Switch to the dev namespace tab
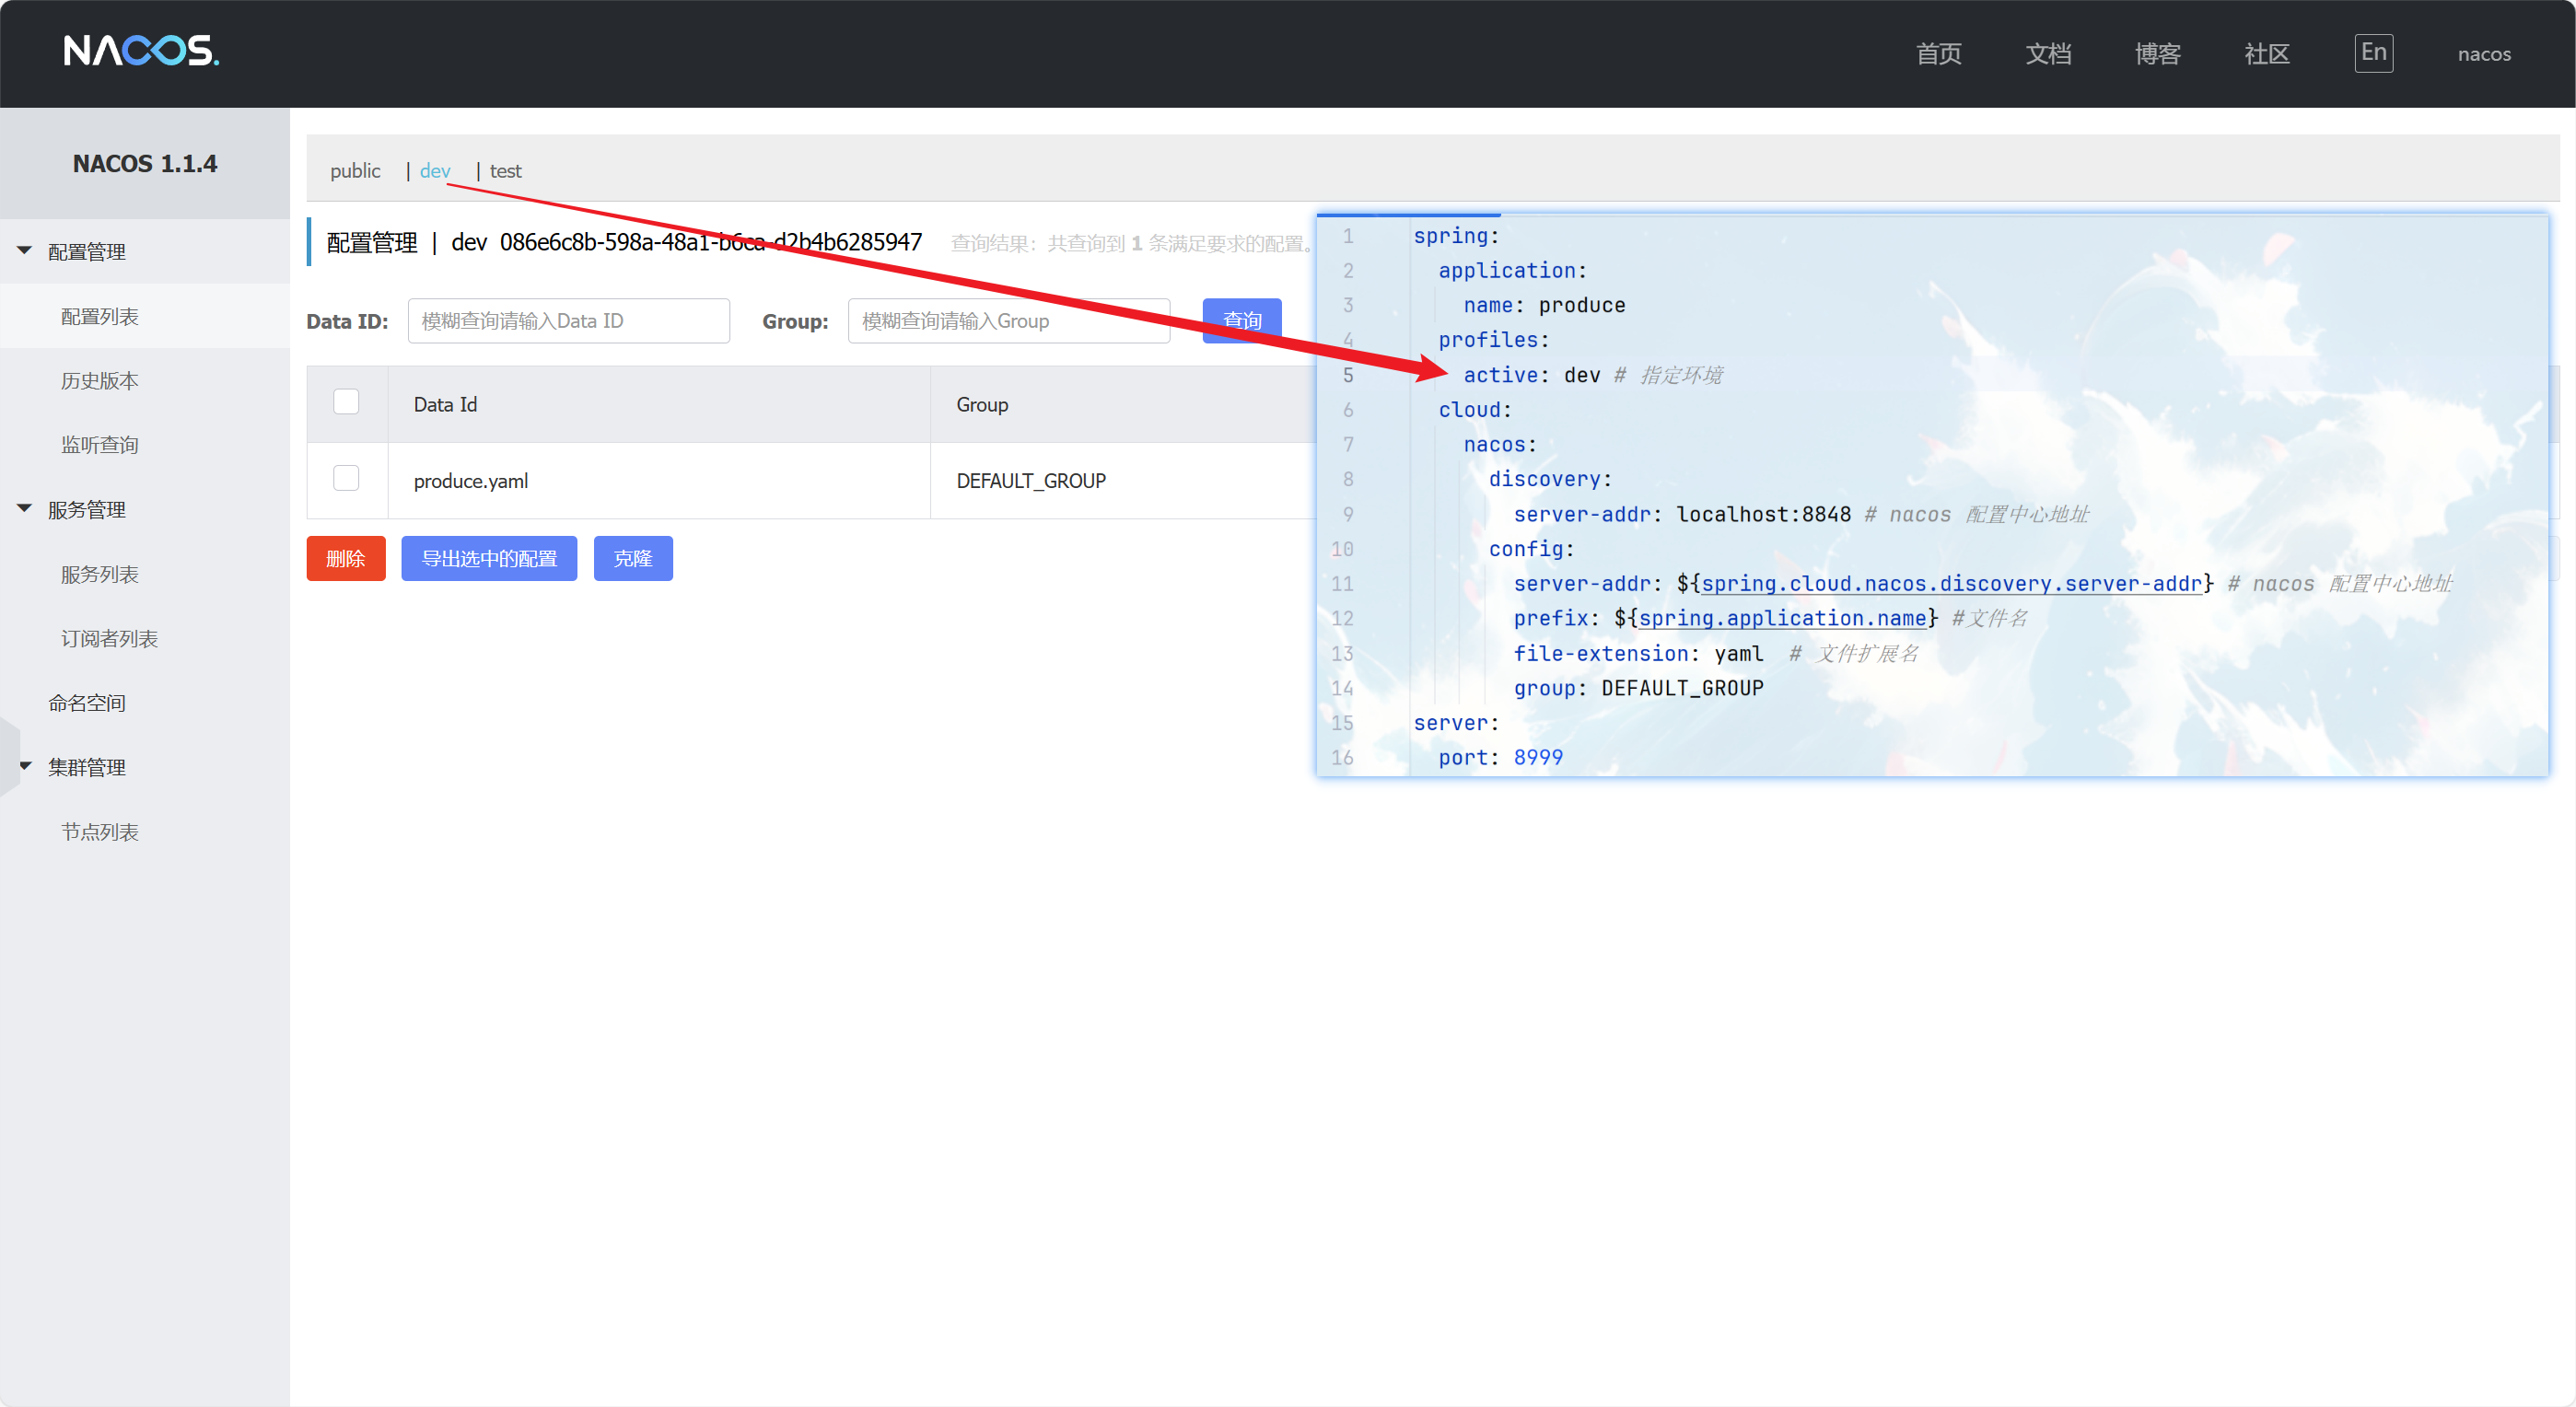Image resolution: width=2576 pixels, height=1407 pixels. (x=435, y=171)
